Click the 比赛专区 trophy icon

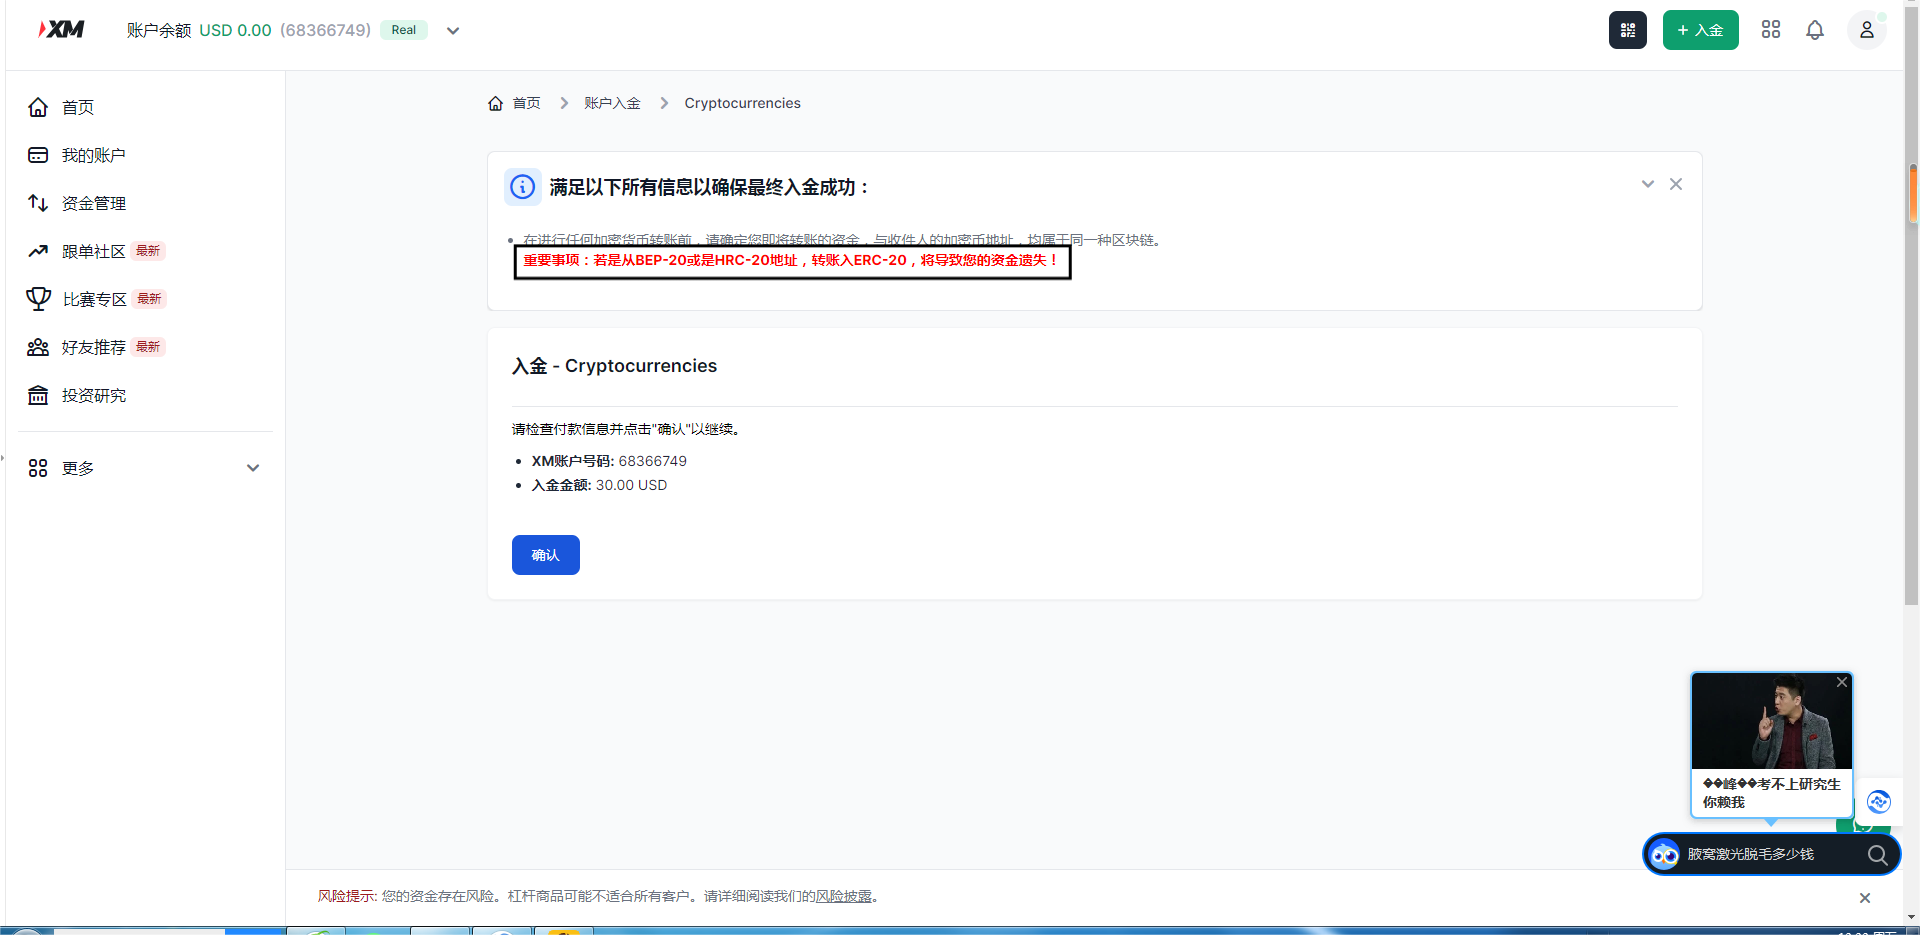[38, 299]
